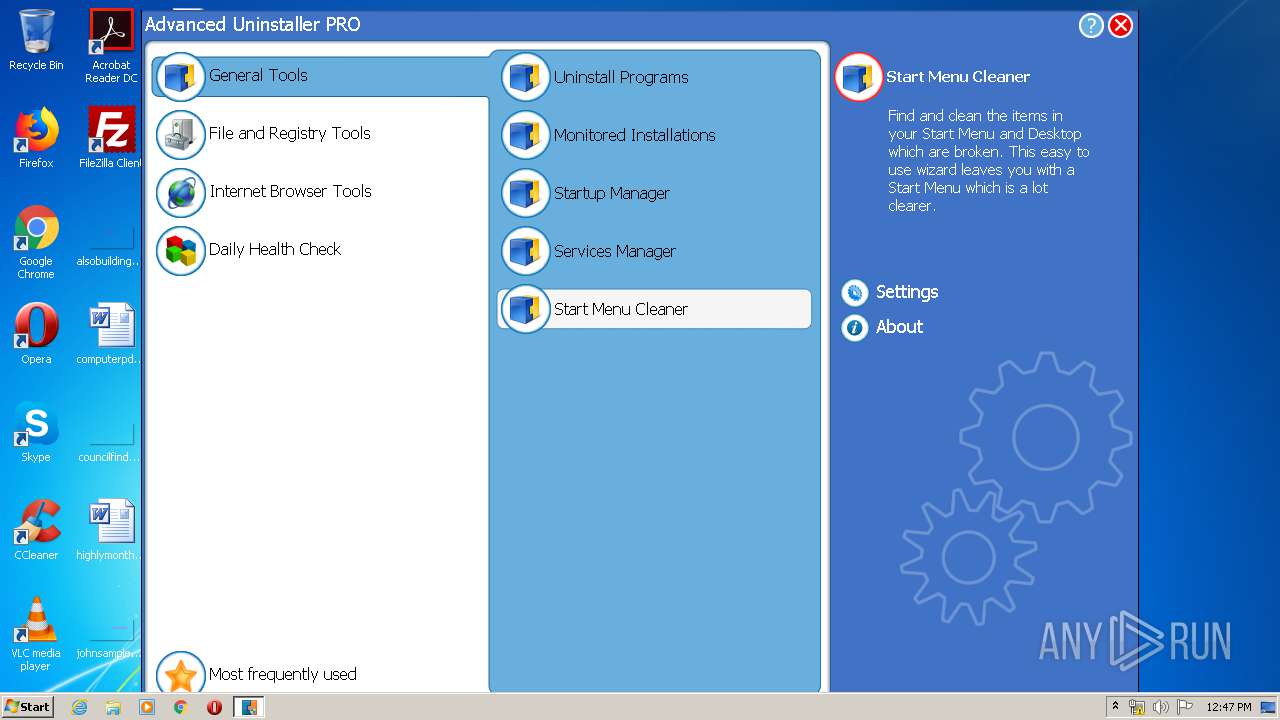Open File and Registry Tools category
1280x720 pixels.
pos(289,133)
